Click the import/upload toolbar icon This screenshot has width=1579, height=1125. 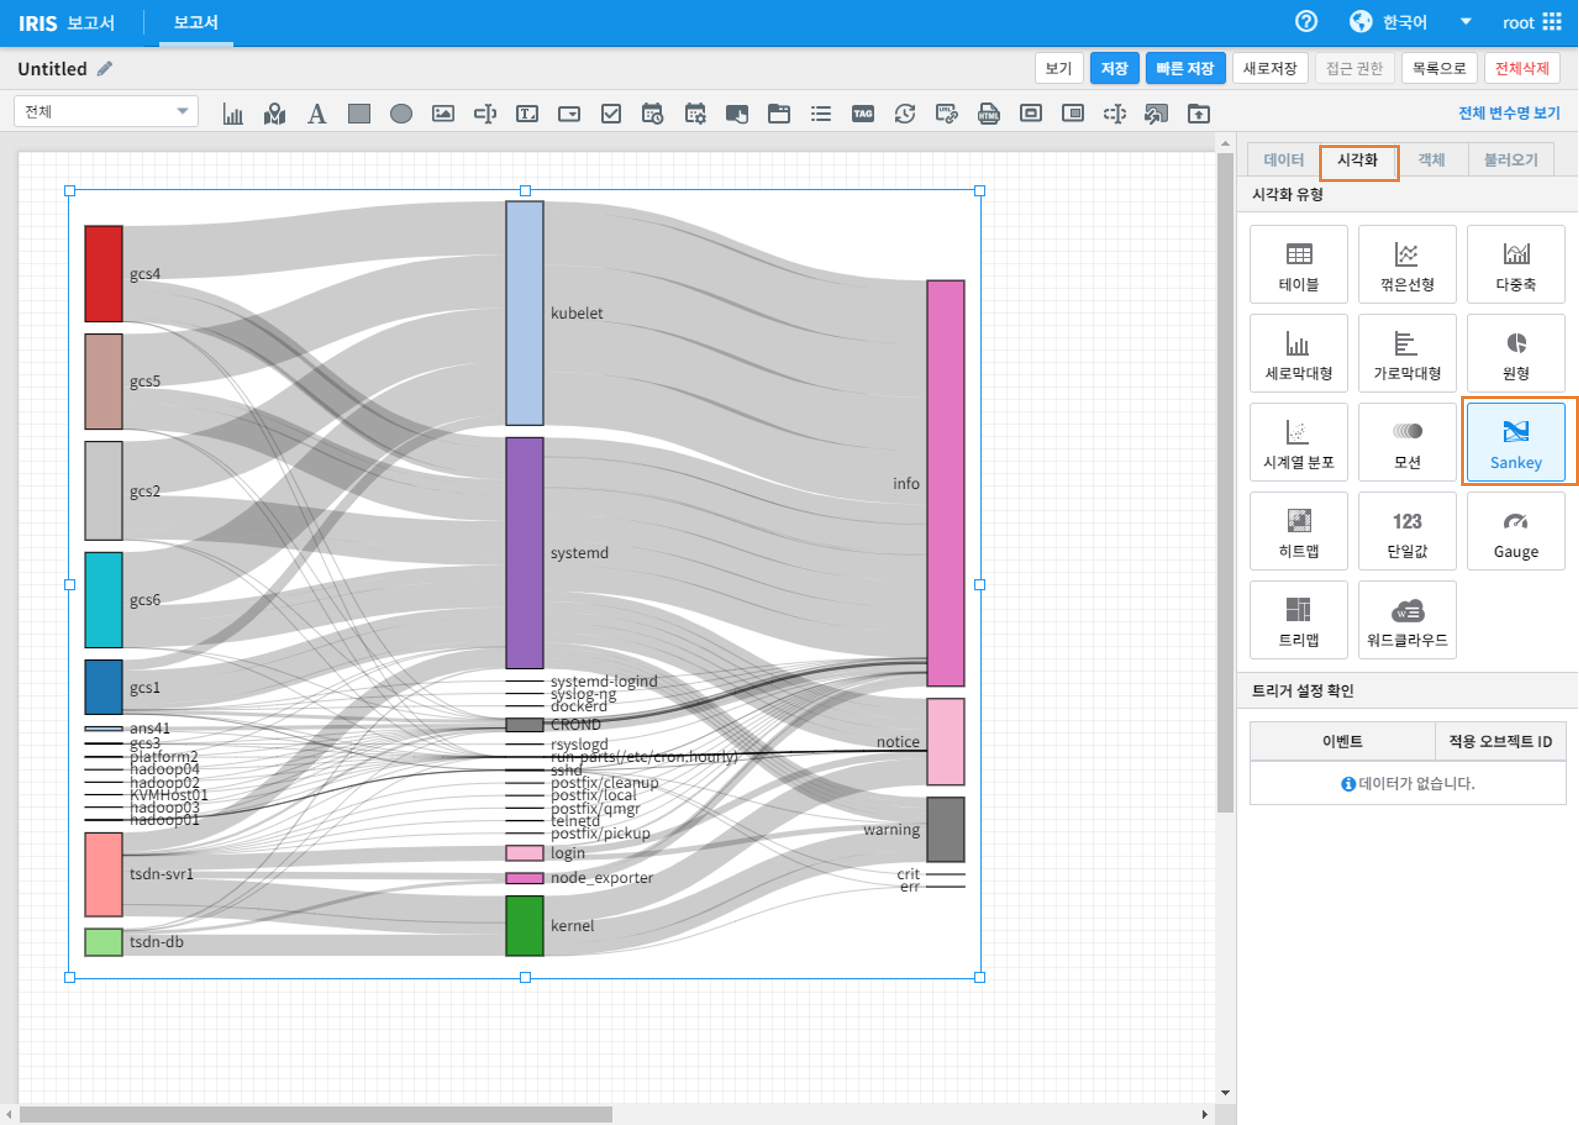[x=1199, y=114]
